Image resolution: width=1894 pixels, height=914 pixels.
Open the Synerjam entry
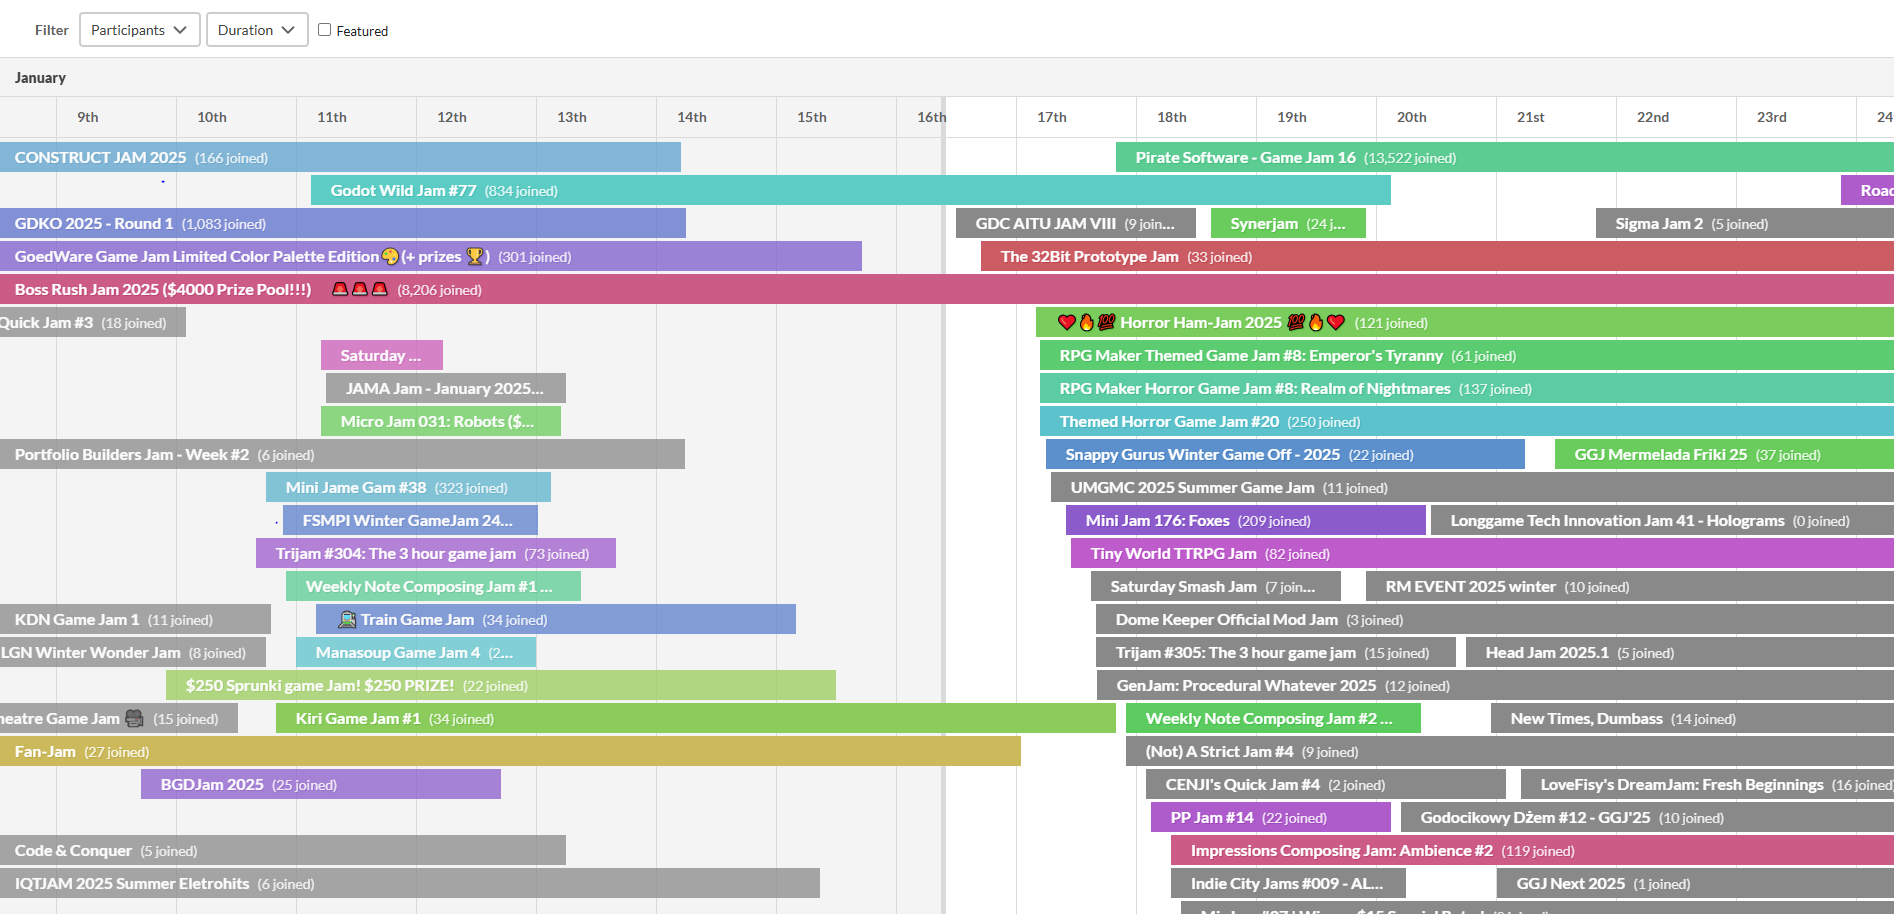coord(1288,224)
